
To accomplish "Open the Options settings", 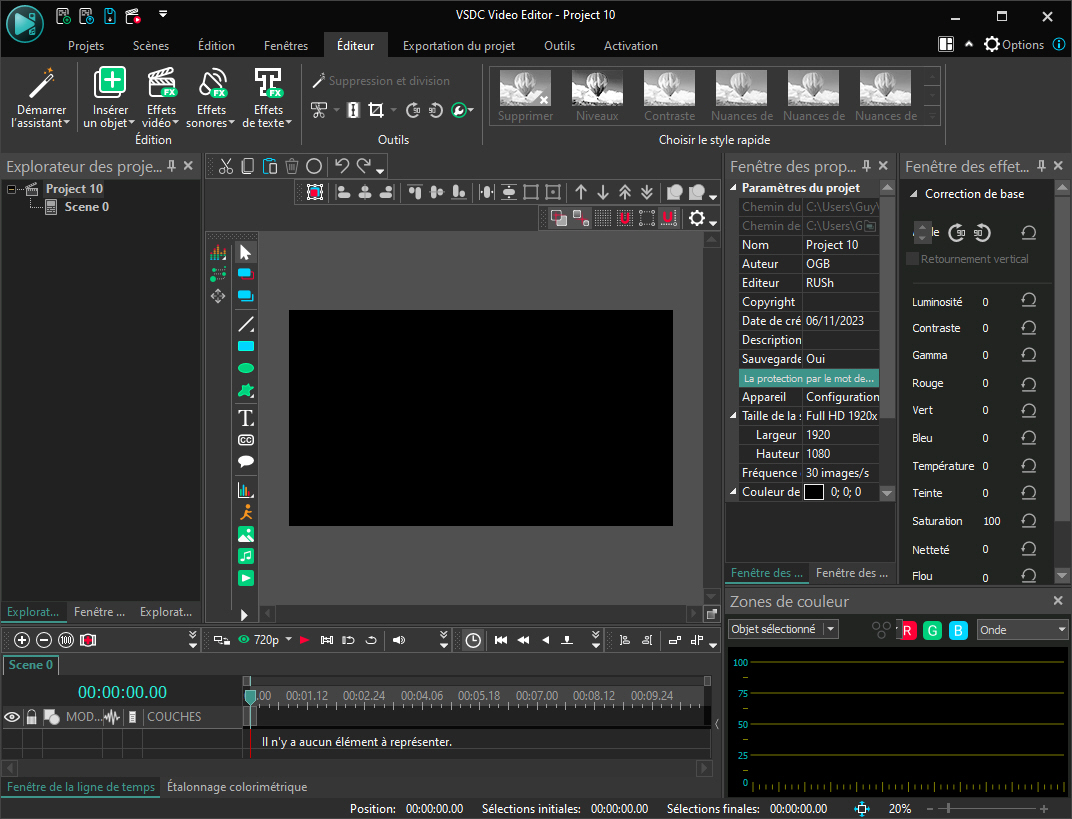I will tap(1014, 44).
